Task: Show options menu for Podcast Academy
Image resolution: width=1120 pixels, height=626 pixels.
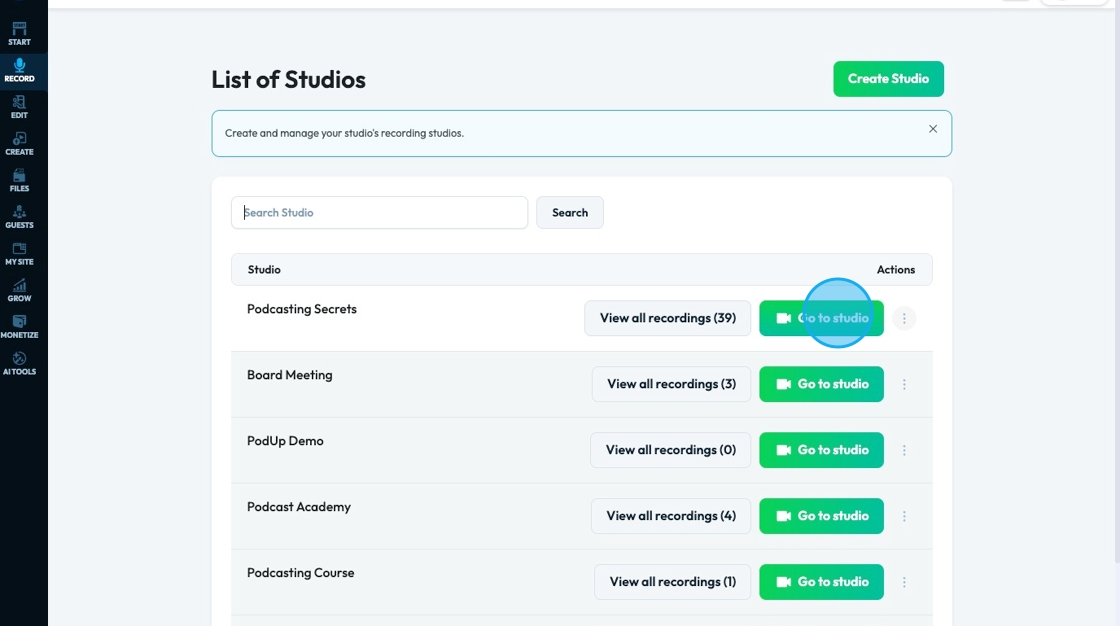Action: click(x=904, y=516)
